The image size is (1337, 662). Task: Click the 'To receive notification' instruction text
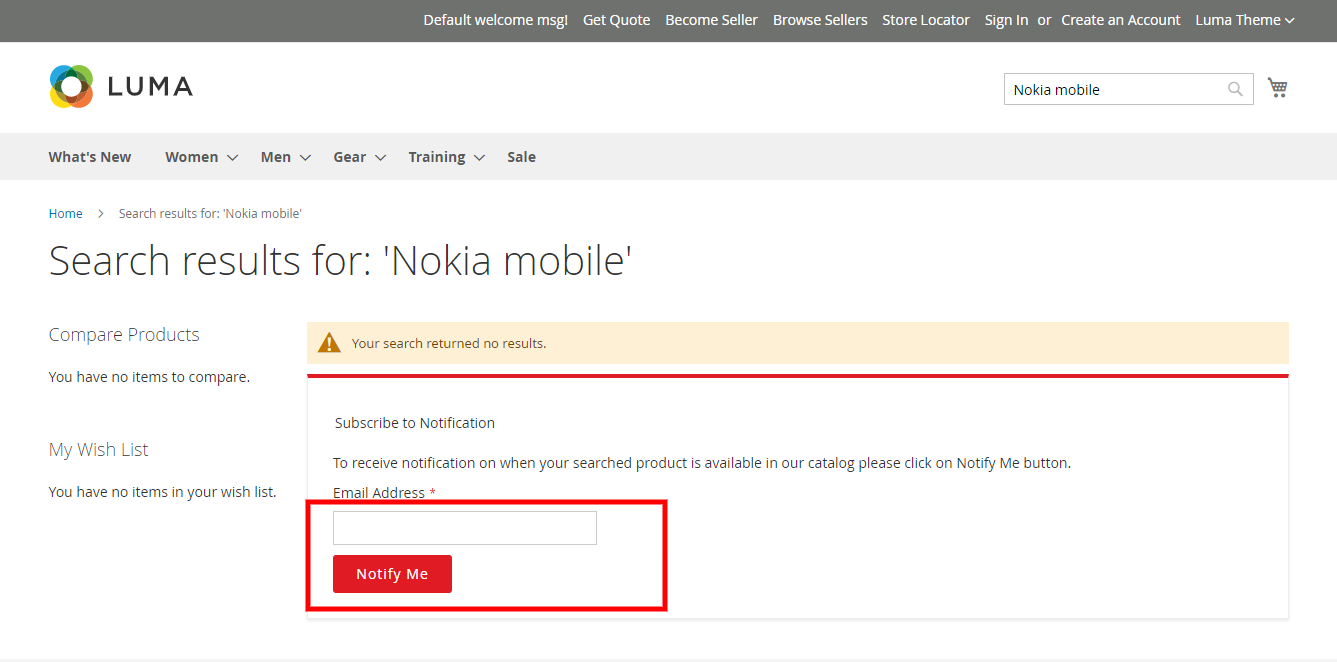tap(702, 463)
